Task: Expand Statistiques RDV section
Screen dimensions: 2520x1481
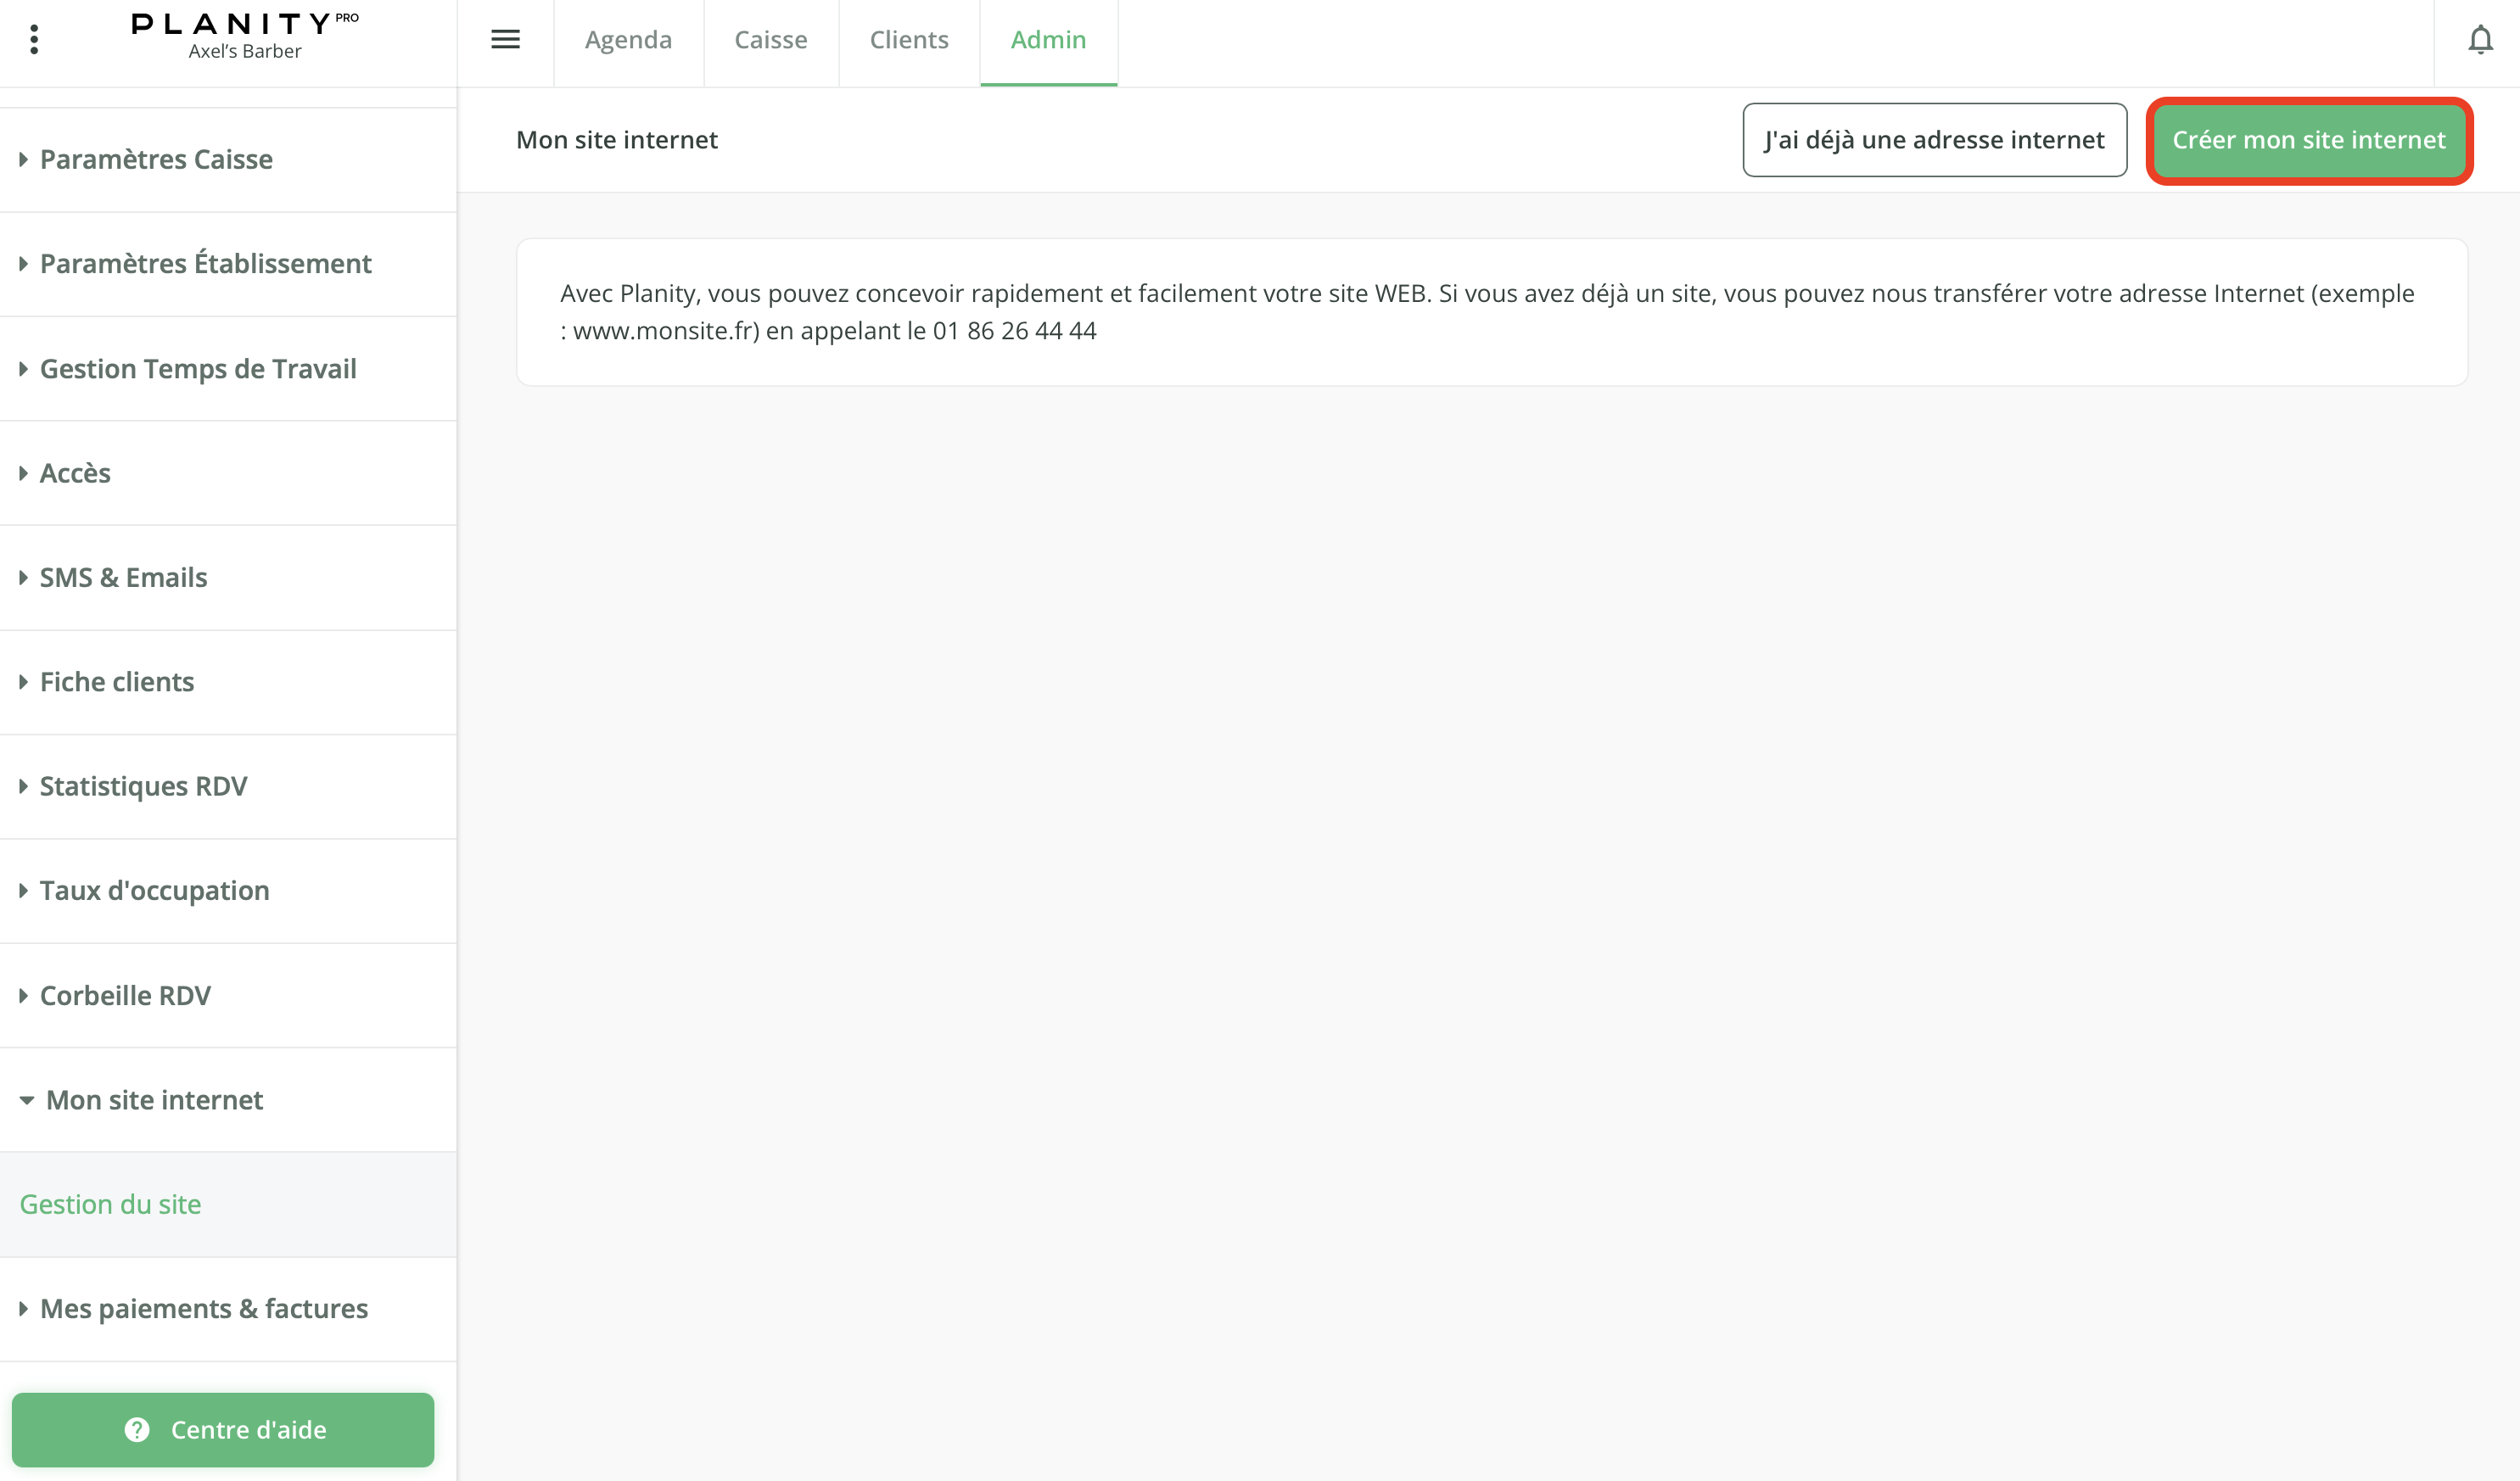Action: point(143,786)
